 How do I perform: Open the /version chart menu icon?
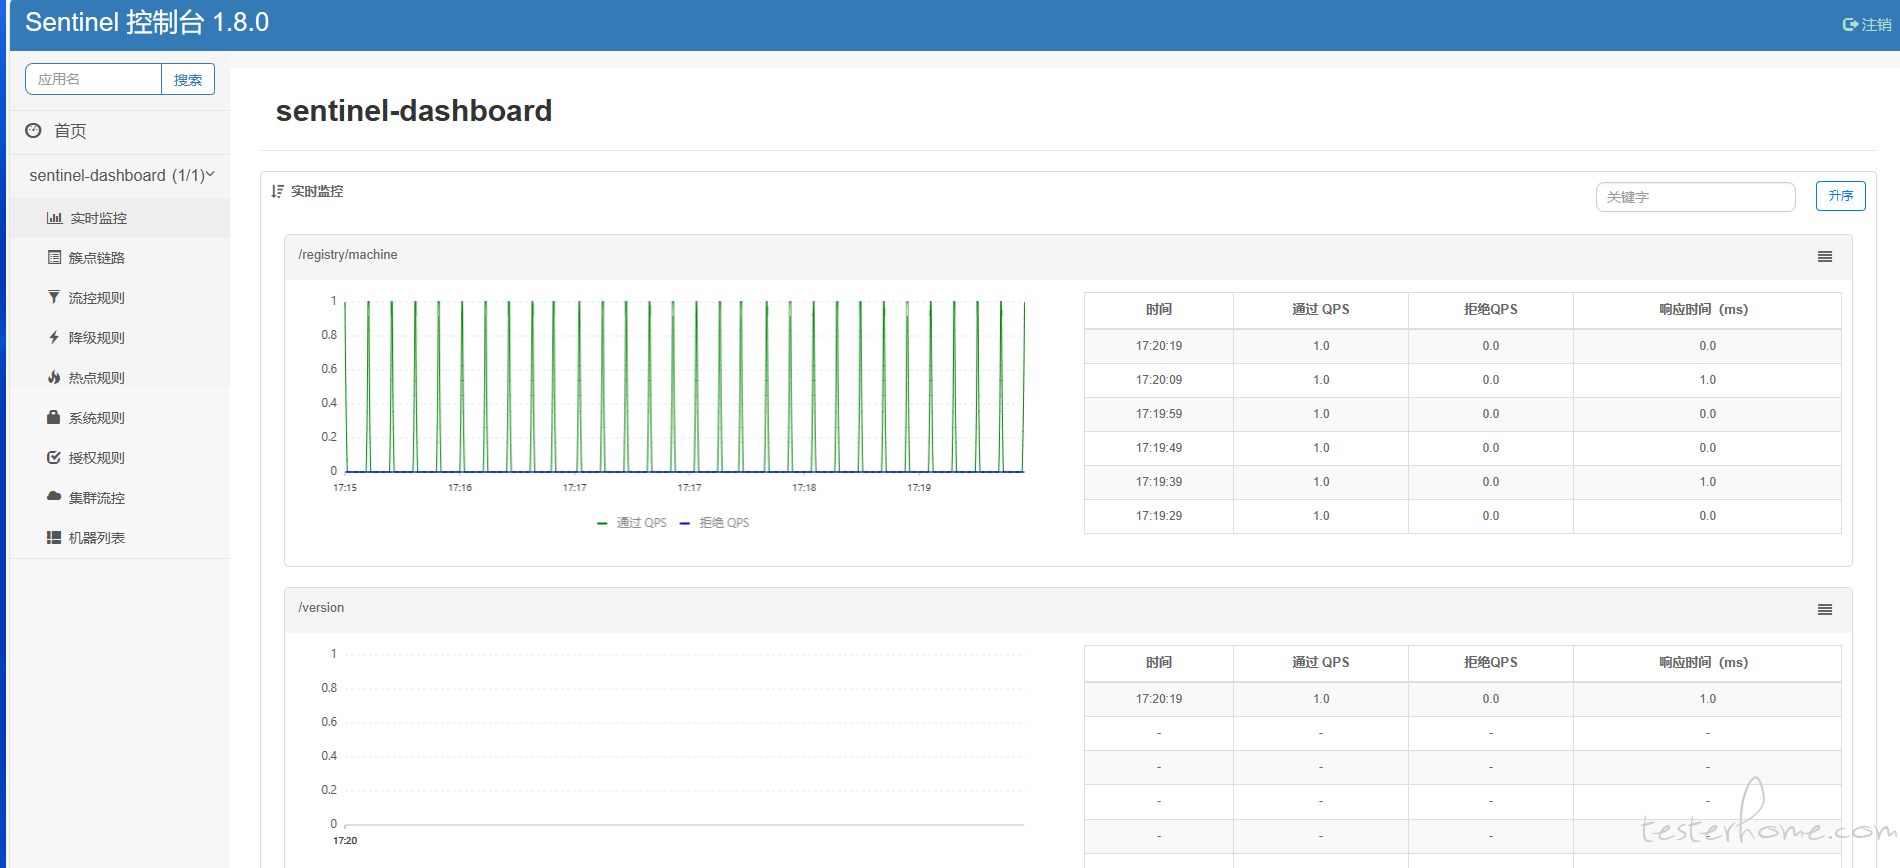point(1825,610)
